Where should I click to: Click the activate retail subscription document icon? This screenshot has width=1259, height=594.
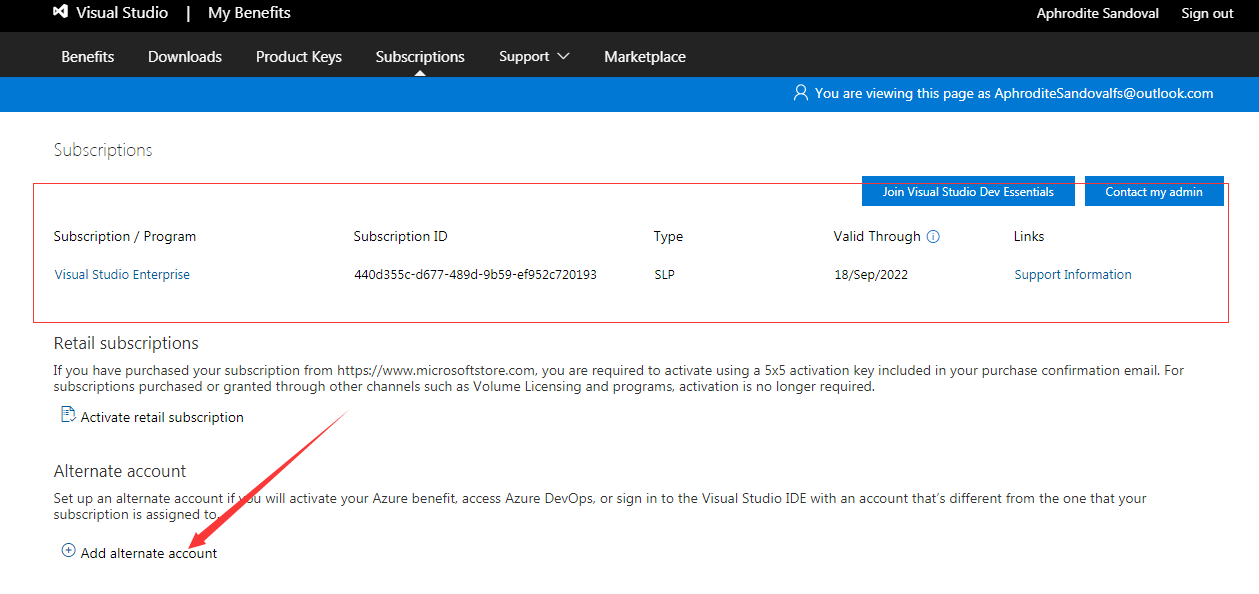pyautogui.click(x=68, y=415)
